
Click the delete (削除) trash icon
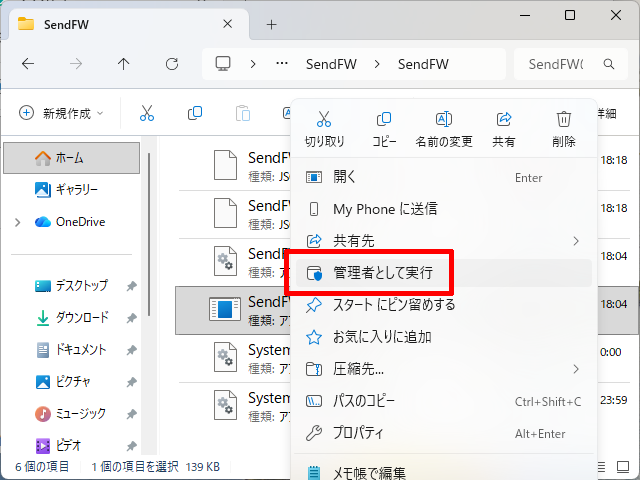click(x=564, y=121)
